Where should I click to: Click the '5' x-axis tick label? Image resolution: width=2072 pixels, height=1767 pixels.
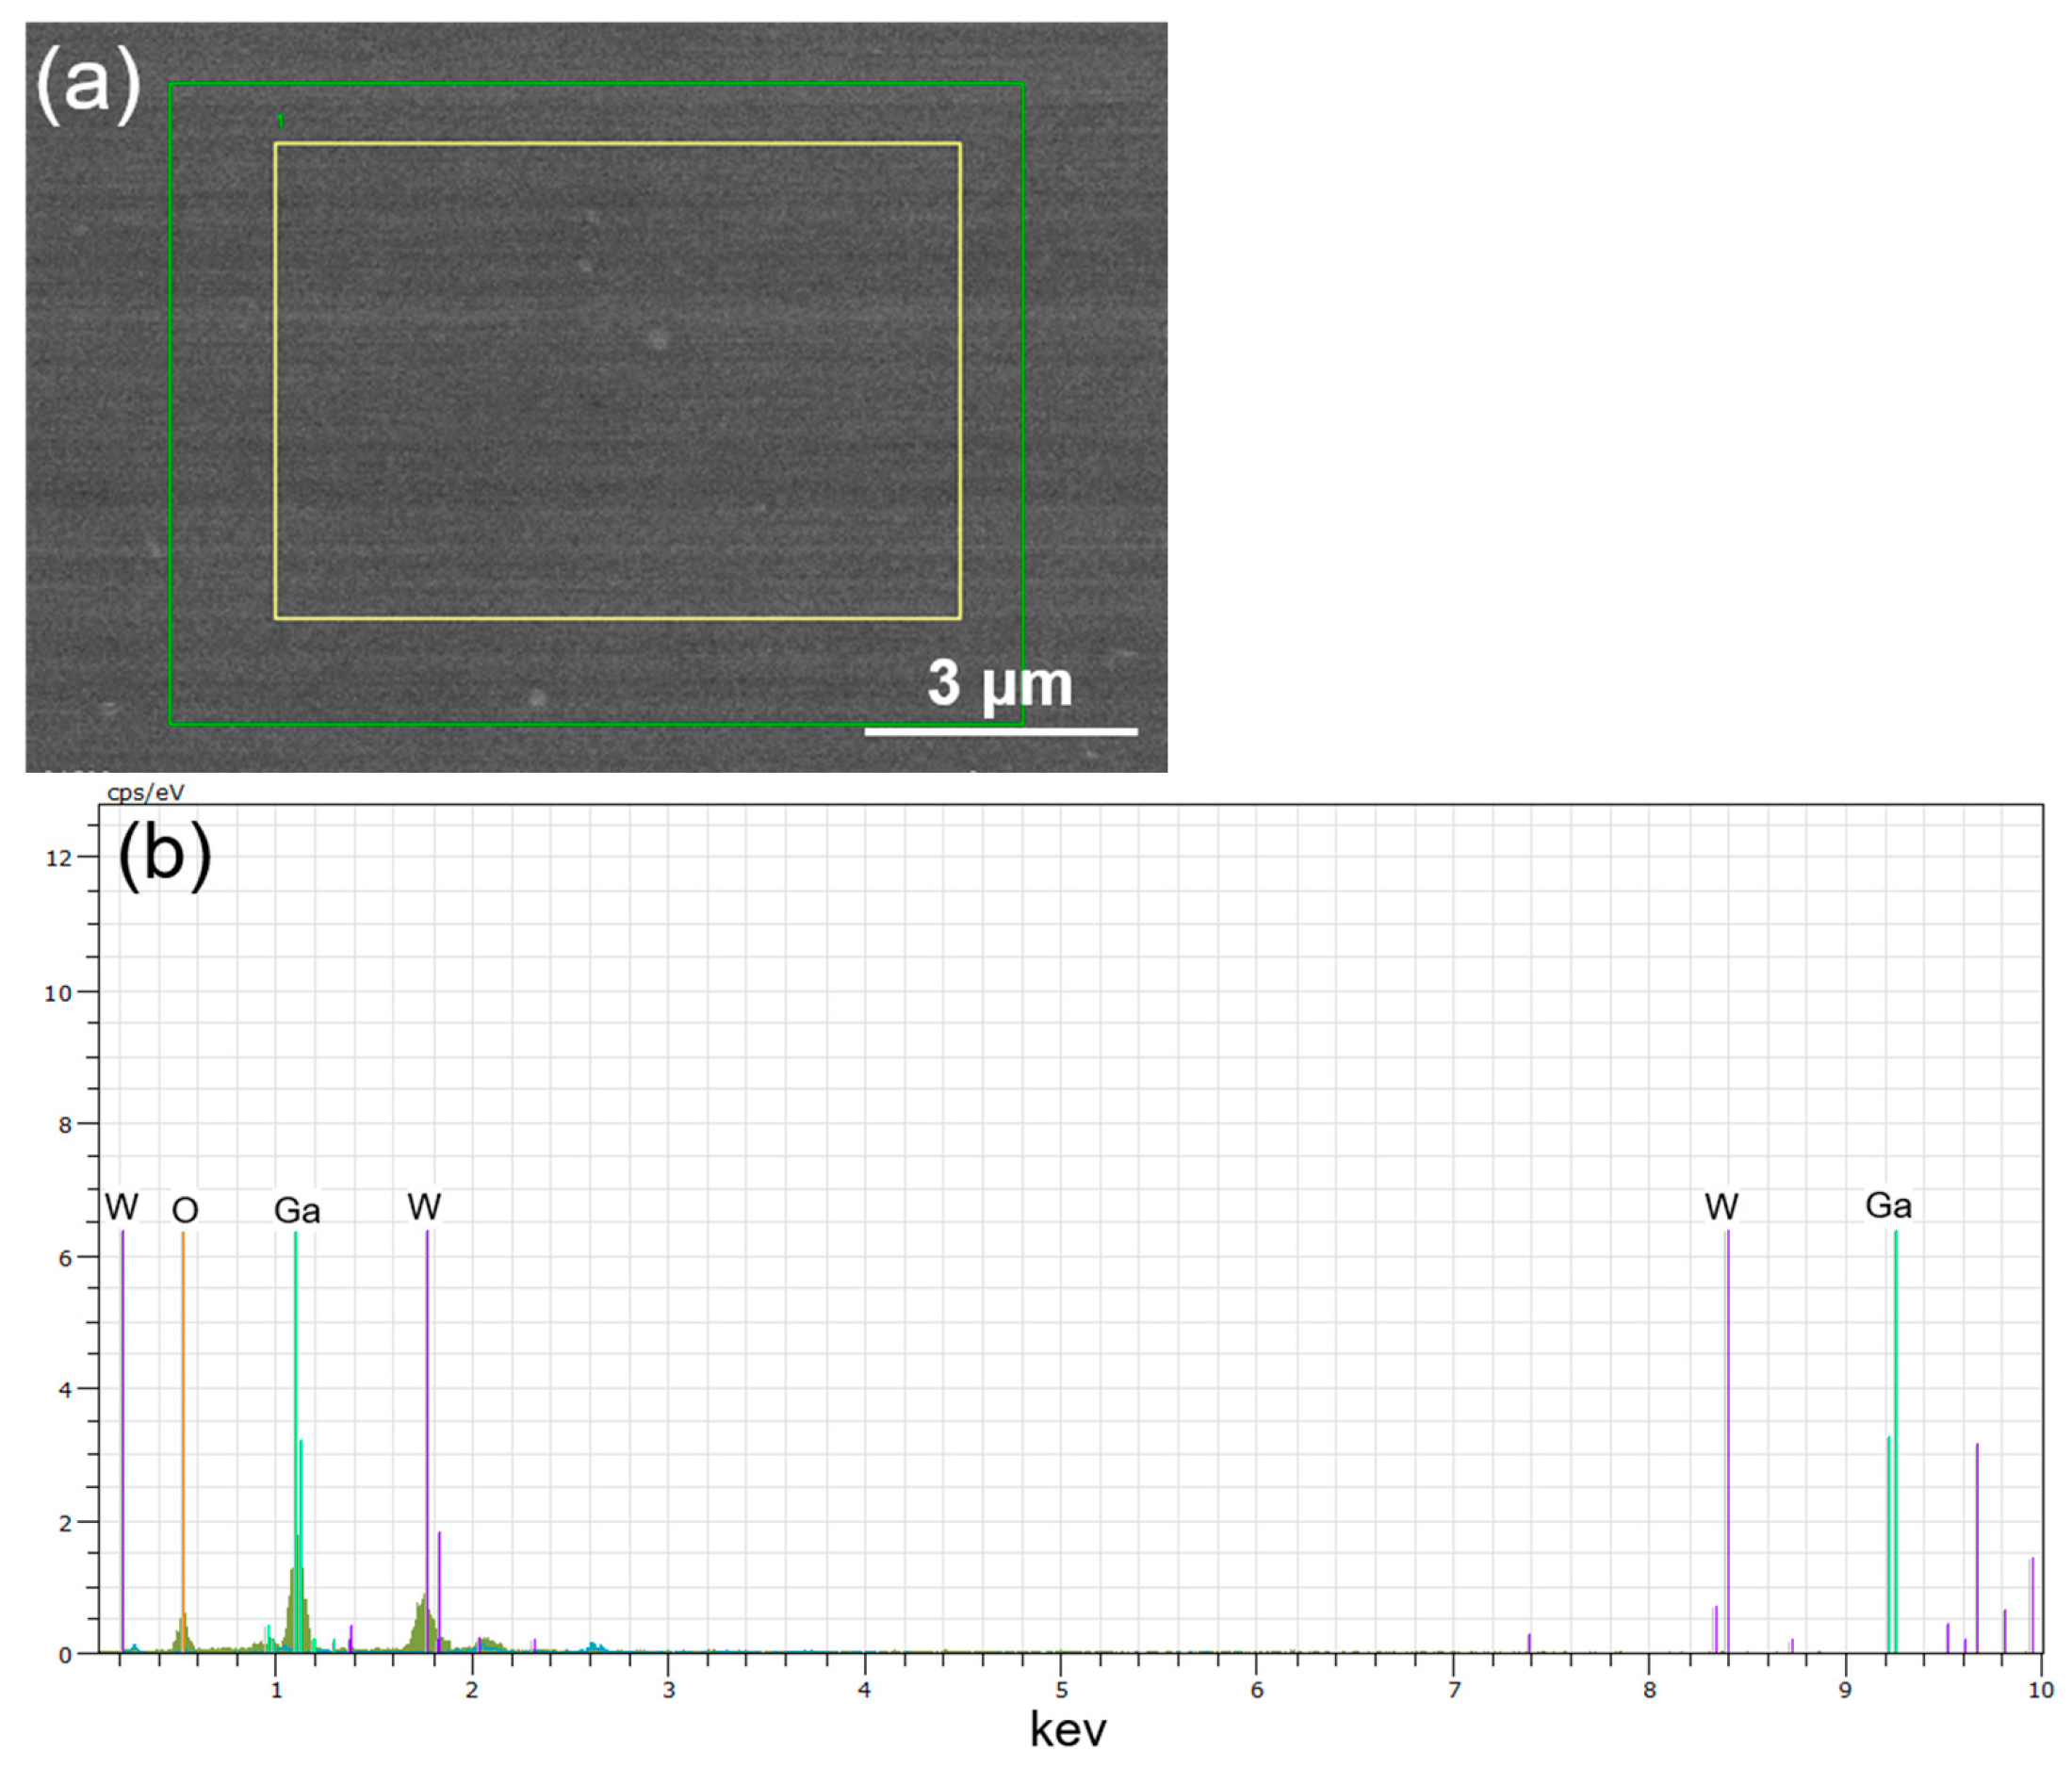pos(1061,1690)
